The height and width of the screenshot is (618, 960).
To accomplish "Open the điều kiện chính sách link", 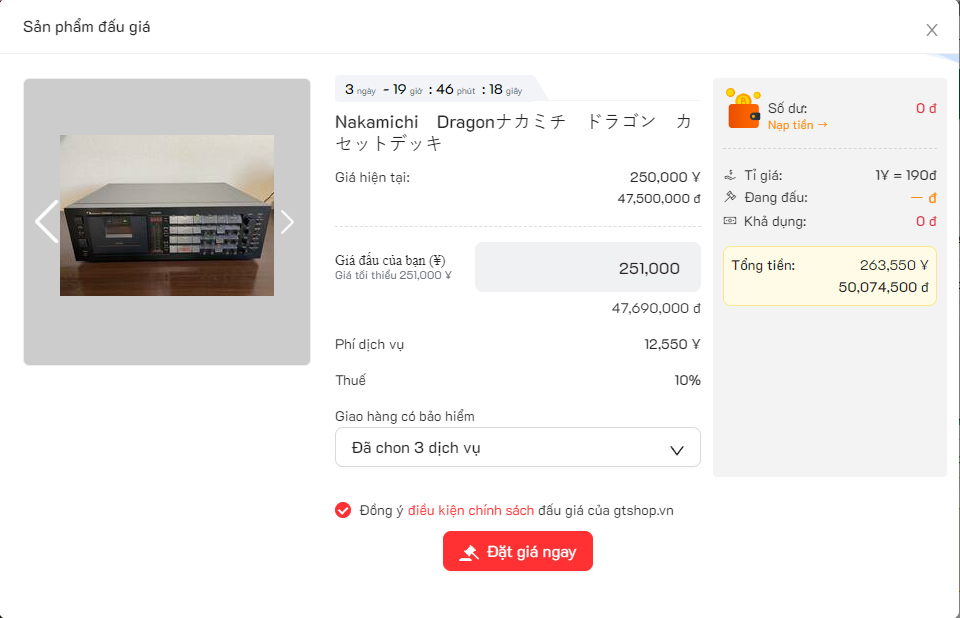I will pos(471,510).
